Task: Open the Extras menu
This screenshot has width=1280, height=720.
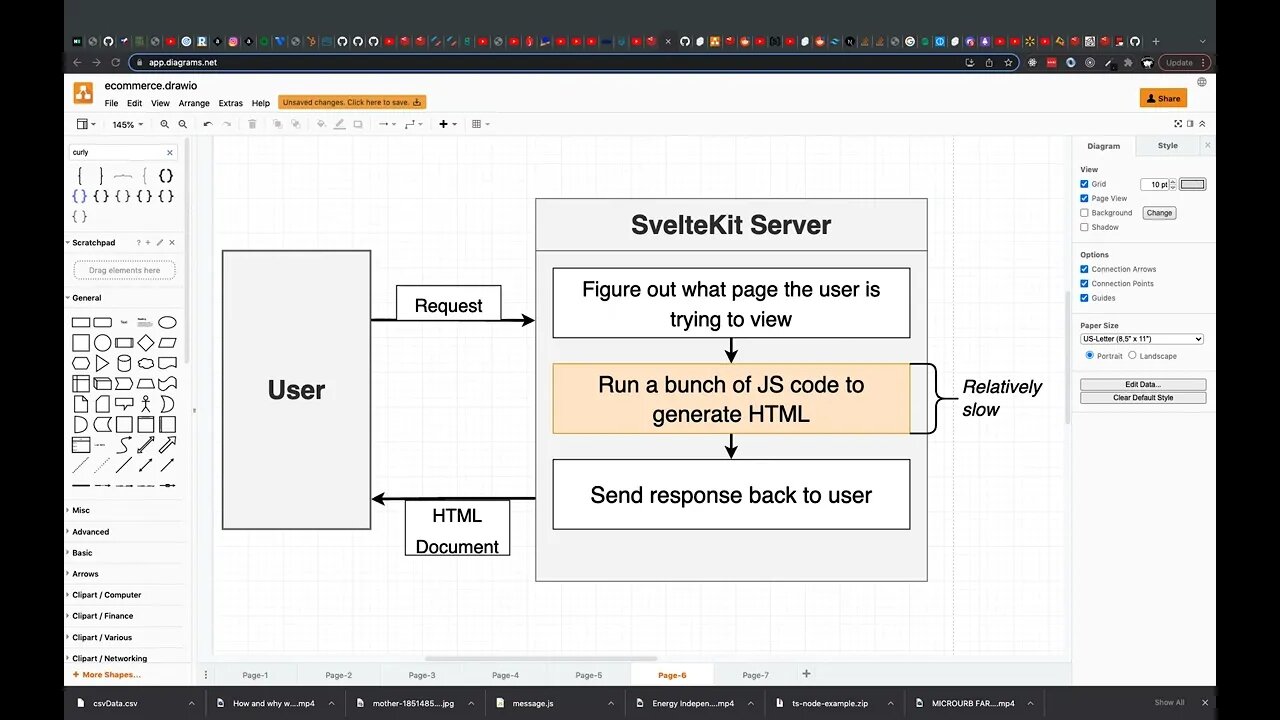Action: click(x=231, y=103)
